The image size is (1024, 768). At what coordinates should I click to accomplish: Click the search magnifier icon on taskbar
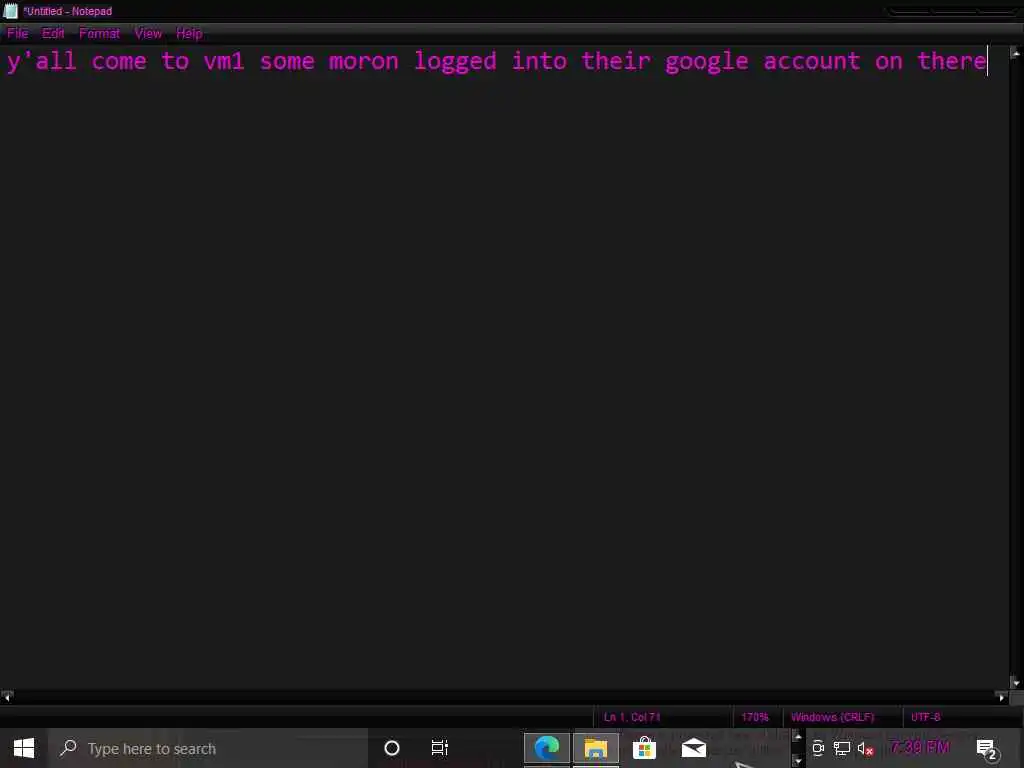pos(68,748)
